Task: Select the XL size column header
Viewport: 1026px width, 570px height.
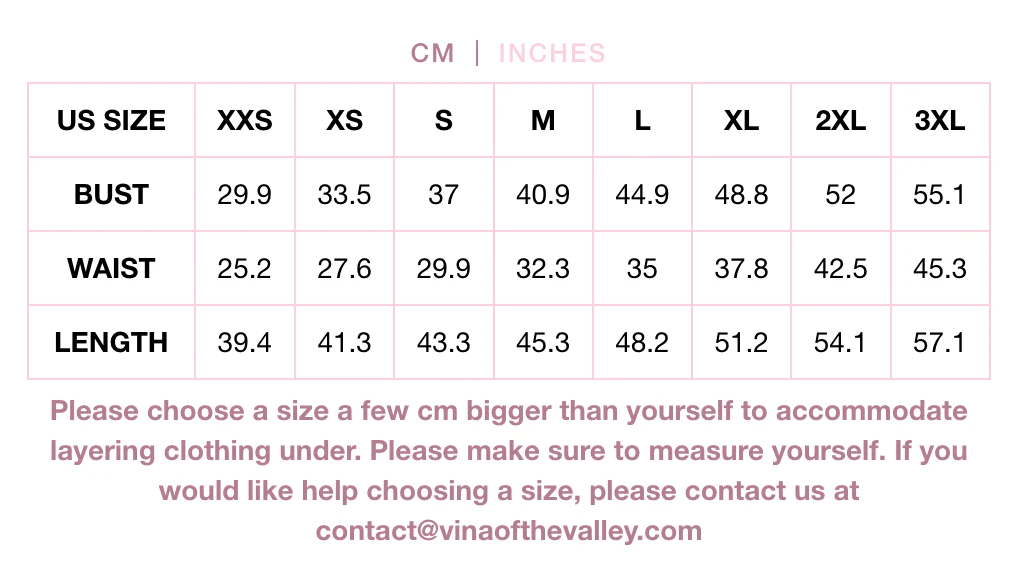Action: 741,120
